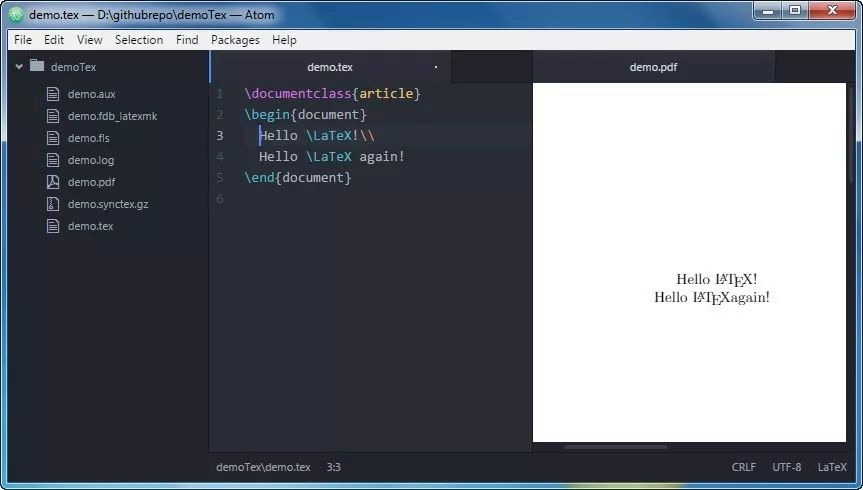Click the Atom logo in the title bar

(17, 14)
